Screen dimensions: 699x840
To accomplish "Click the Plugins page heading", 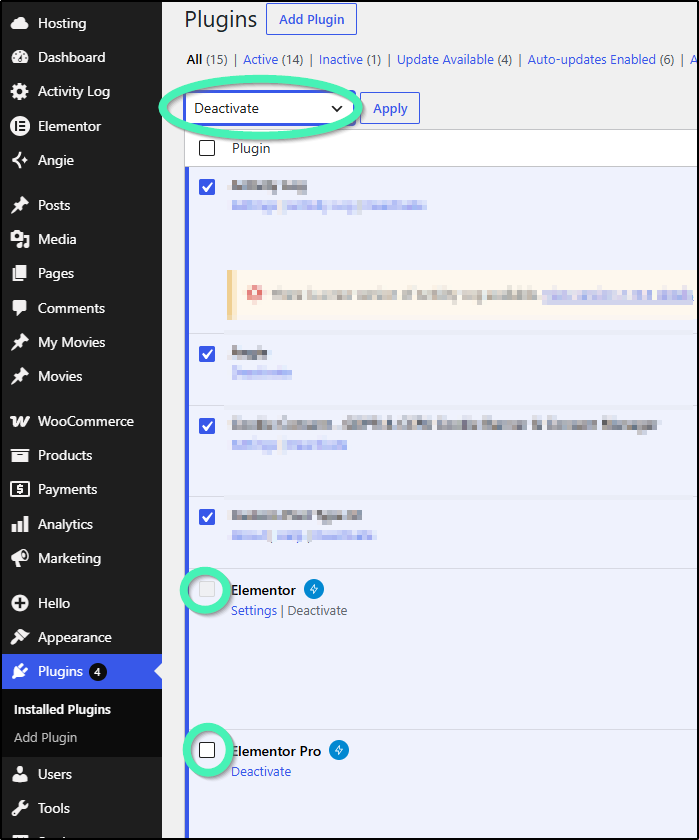I will pyautogui.click(x=221, y=19).
